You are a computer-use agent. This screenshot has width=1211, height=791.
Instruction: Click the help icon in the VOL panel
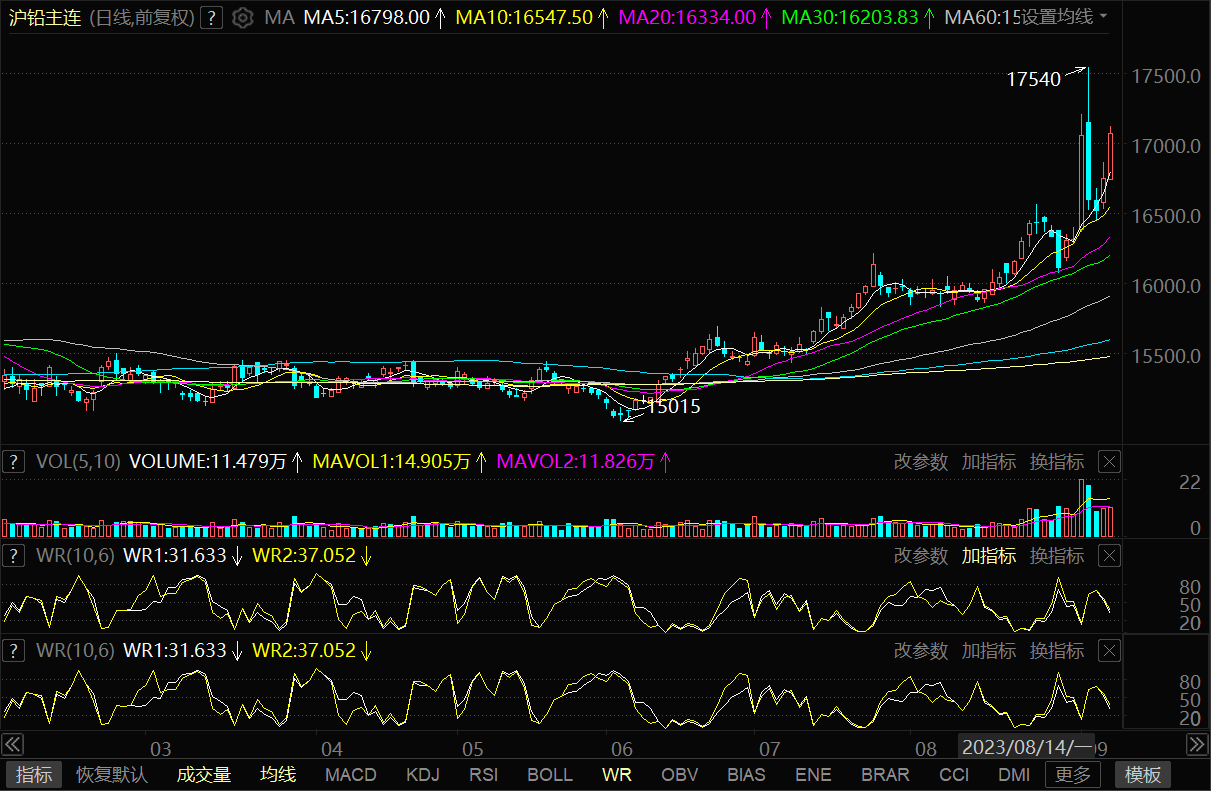point(14,461)
